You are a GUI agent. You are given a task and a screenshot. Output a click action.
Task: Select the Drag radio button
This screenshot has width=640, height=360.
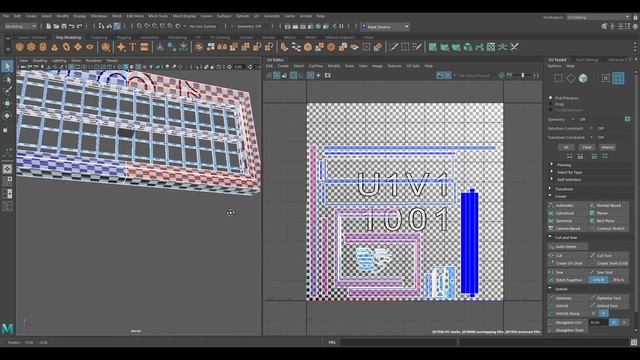(x=551, y=104)
